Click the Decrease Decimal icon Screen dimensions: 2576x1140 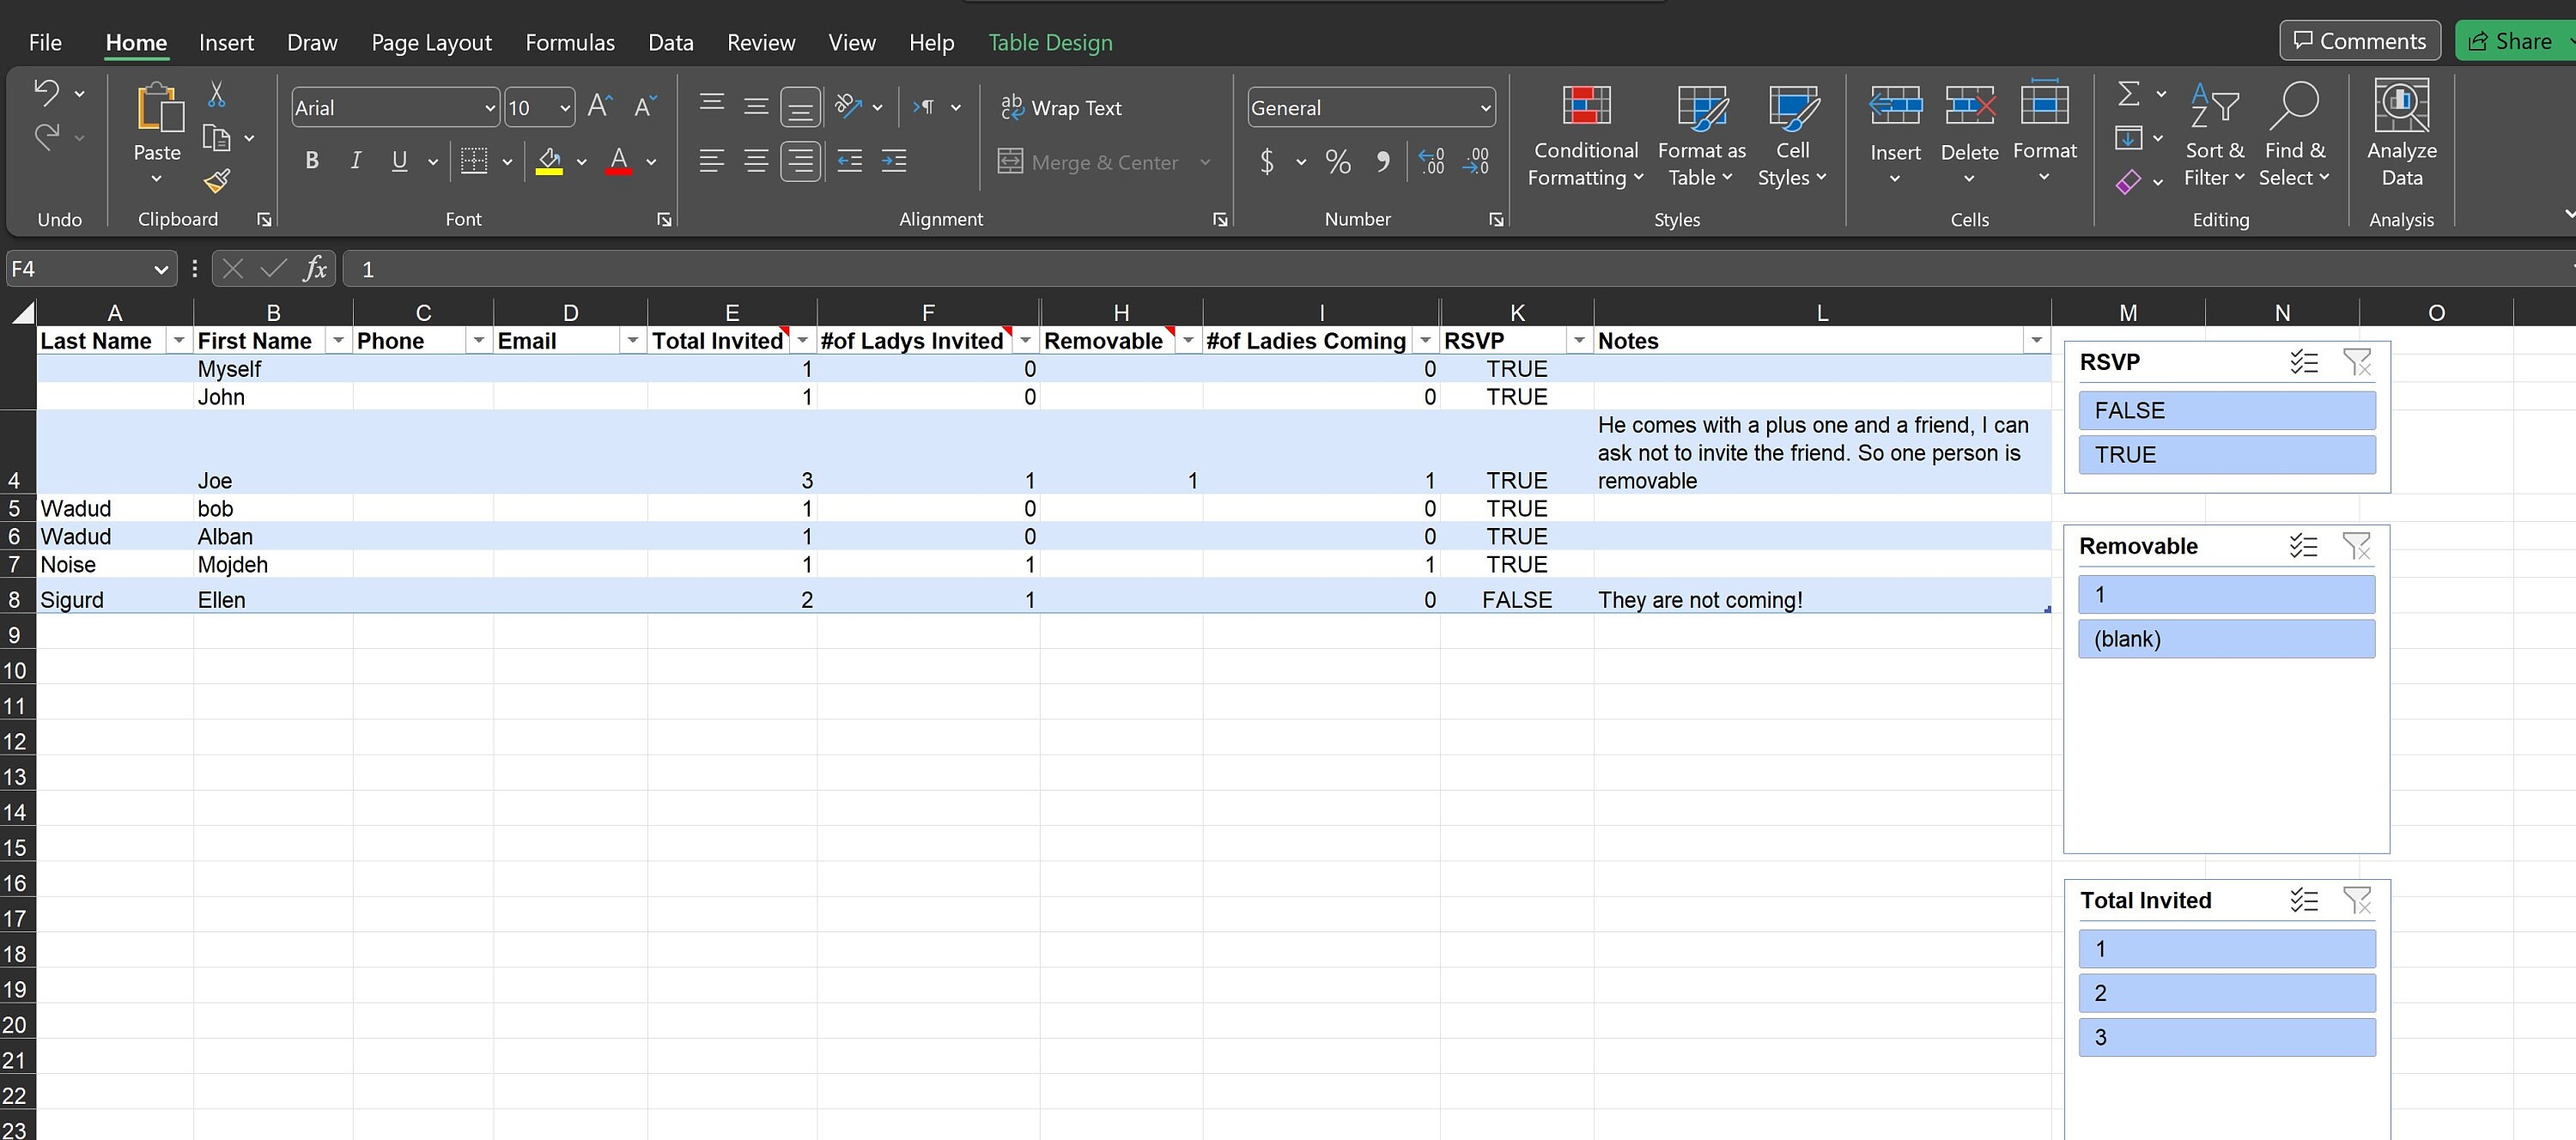(1476, 161)
